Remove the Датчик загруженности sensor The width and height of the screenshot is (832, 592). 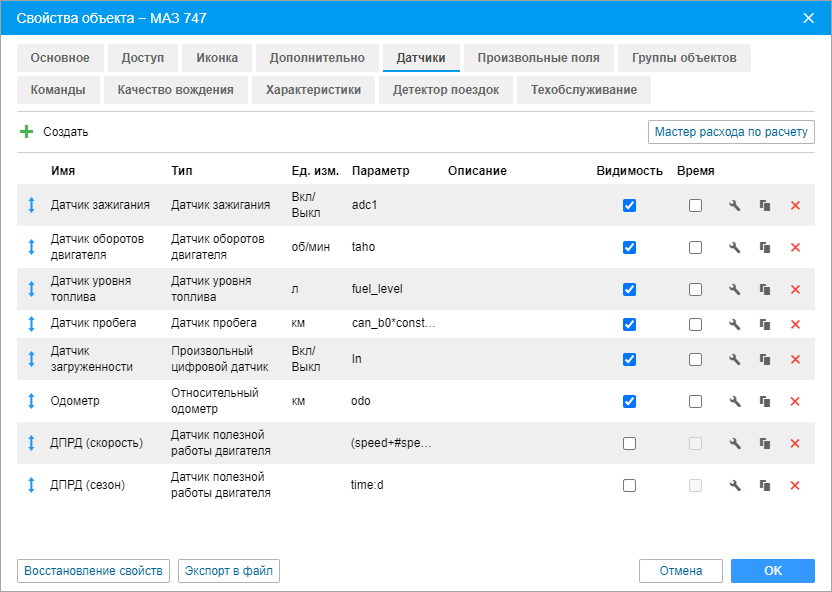tap(795, 359)
